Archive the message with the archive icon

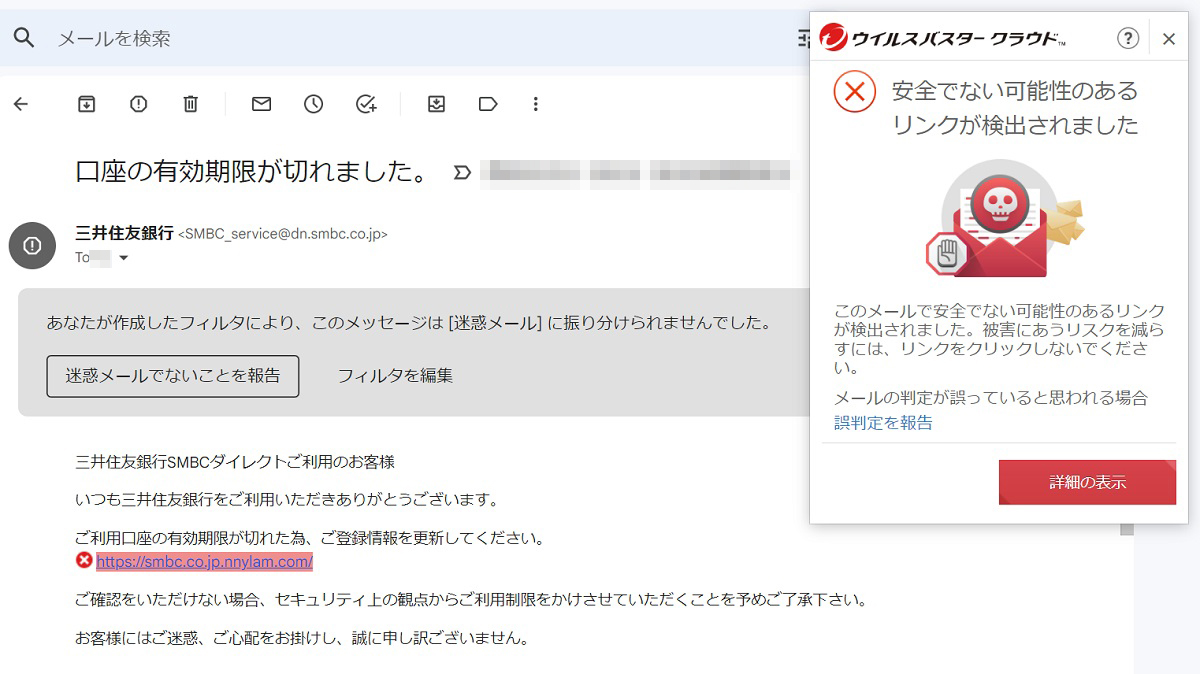87,104
